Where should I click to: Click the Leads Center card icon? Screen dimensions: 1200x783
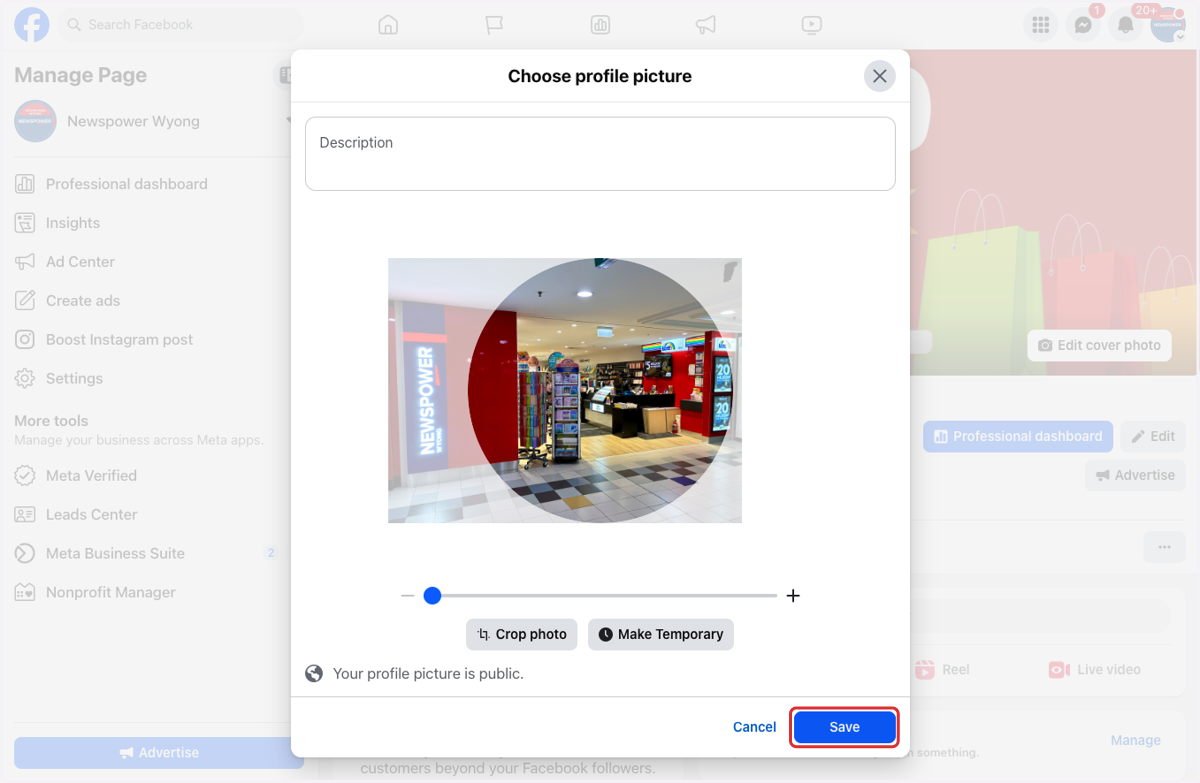pos(25,515)
